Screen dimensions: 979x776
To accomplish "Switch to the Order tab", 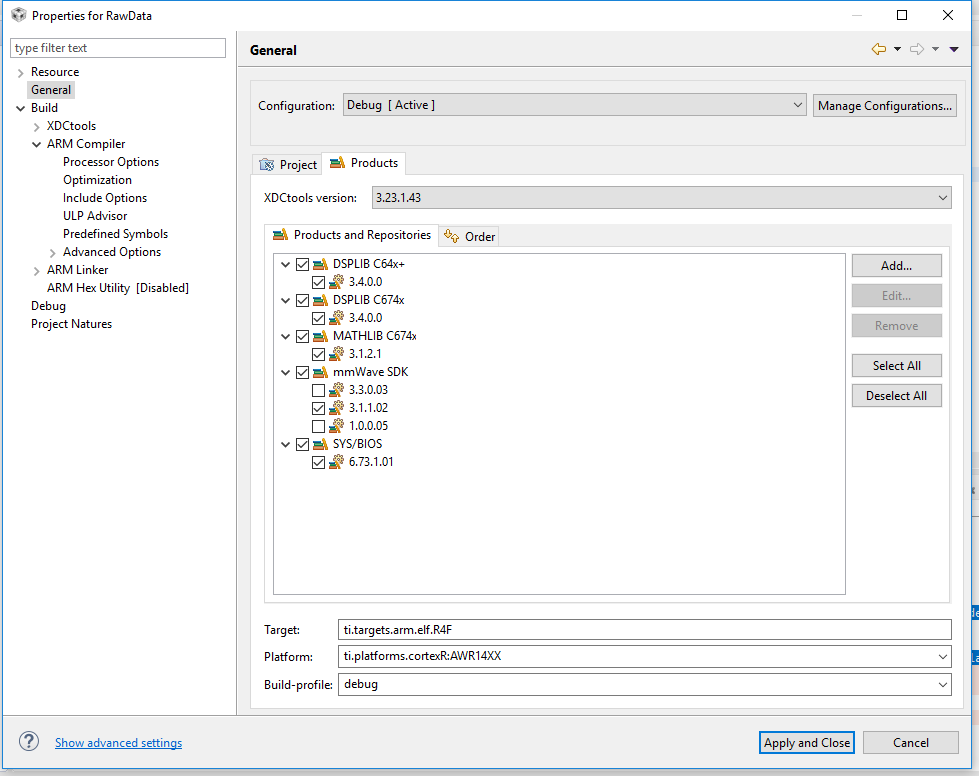I will (x=470, y=237).
